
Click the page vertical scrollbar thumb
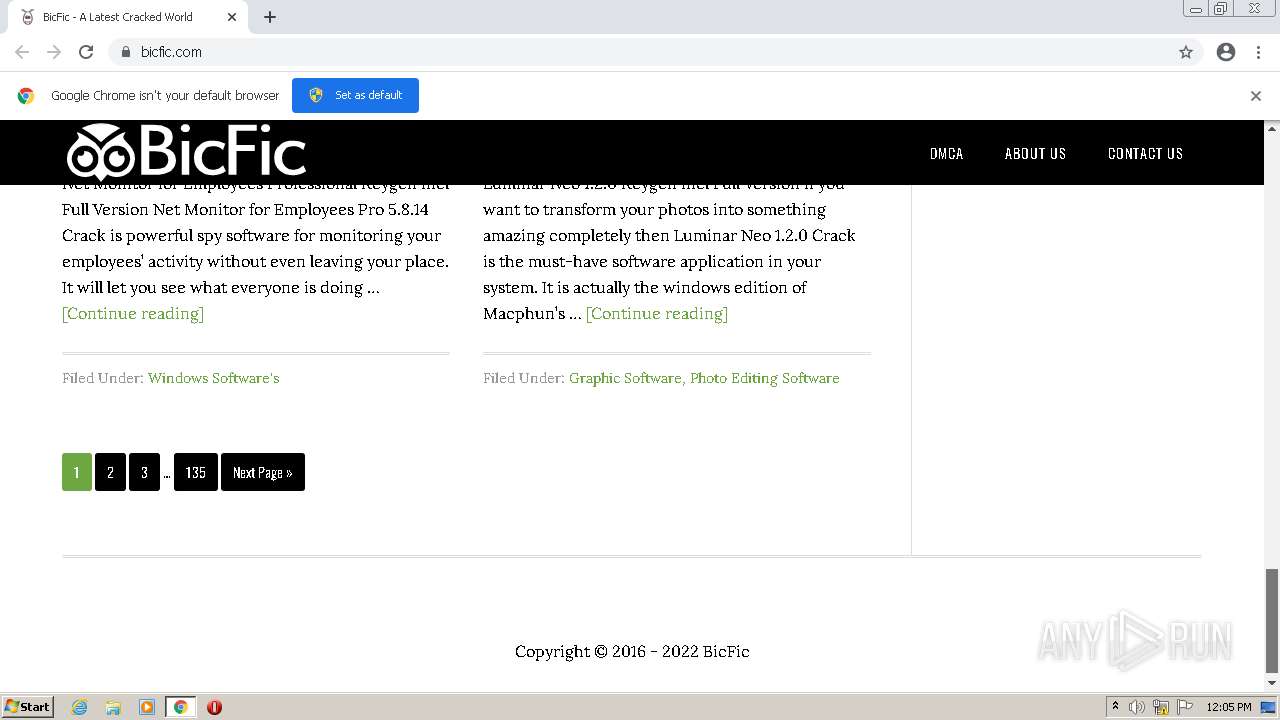pyautogui.click(x=1272, y=621)
